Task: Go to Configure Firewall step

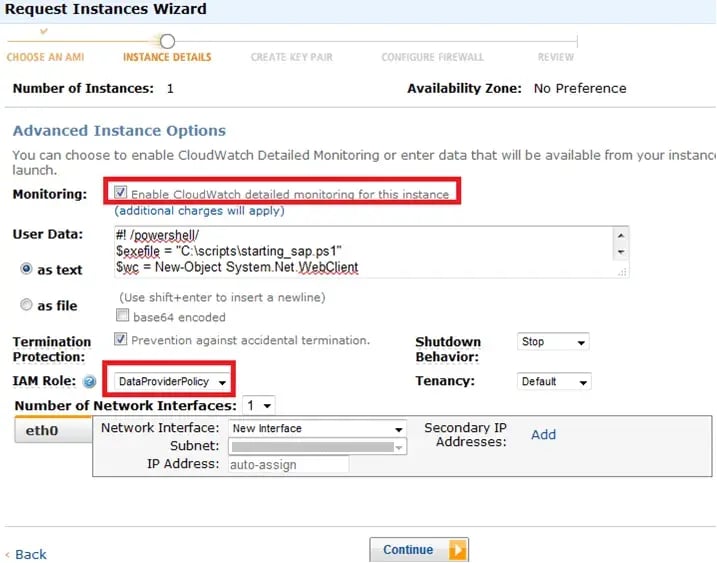Action: tap(432, 57)
